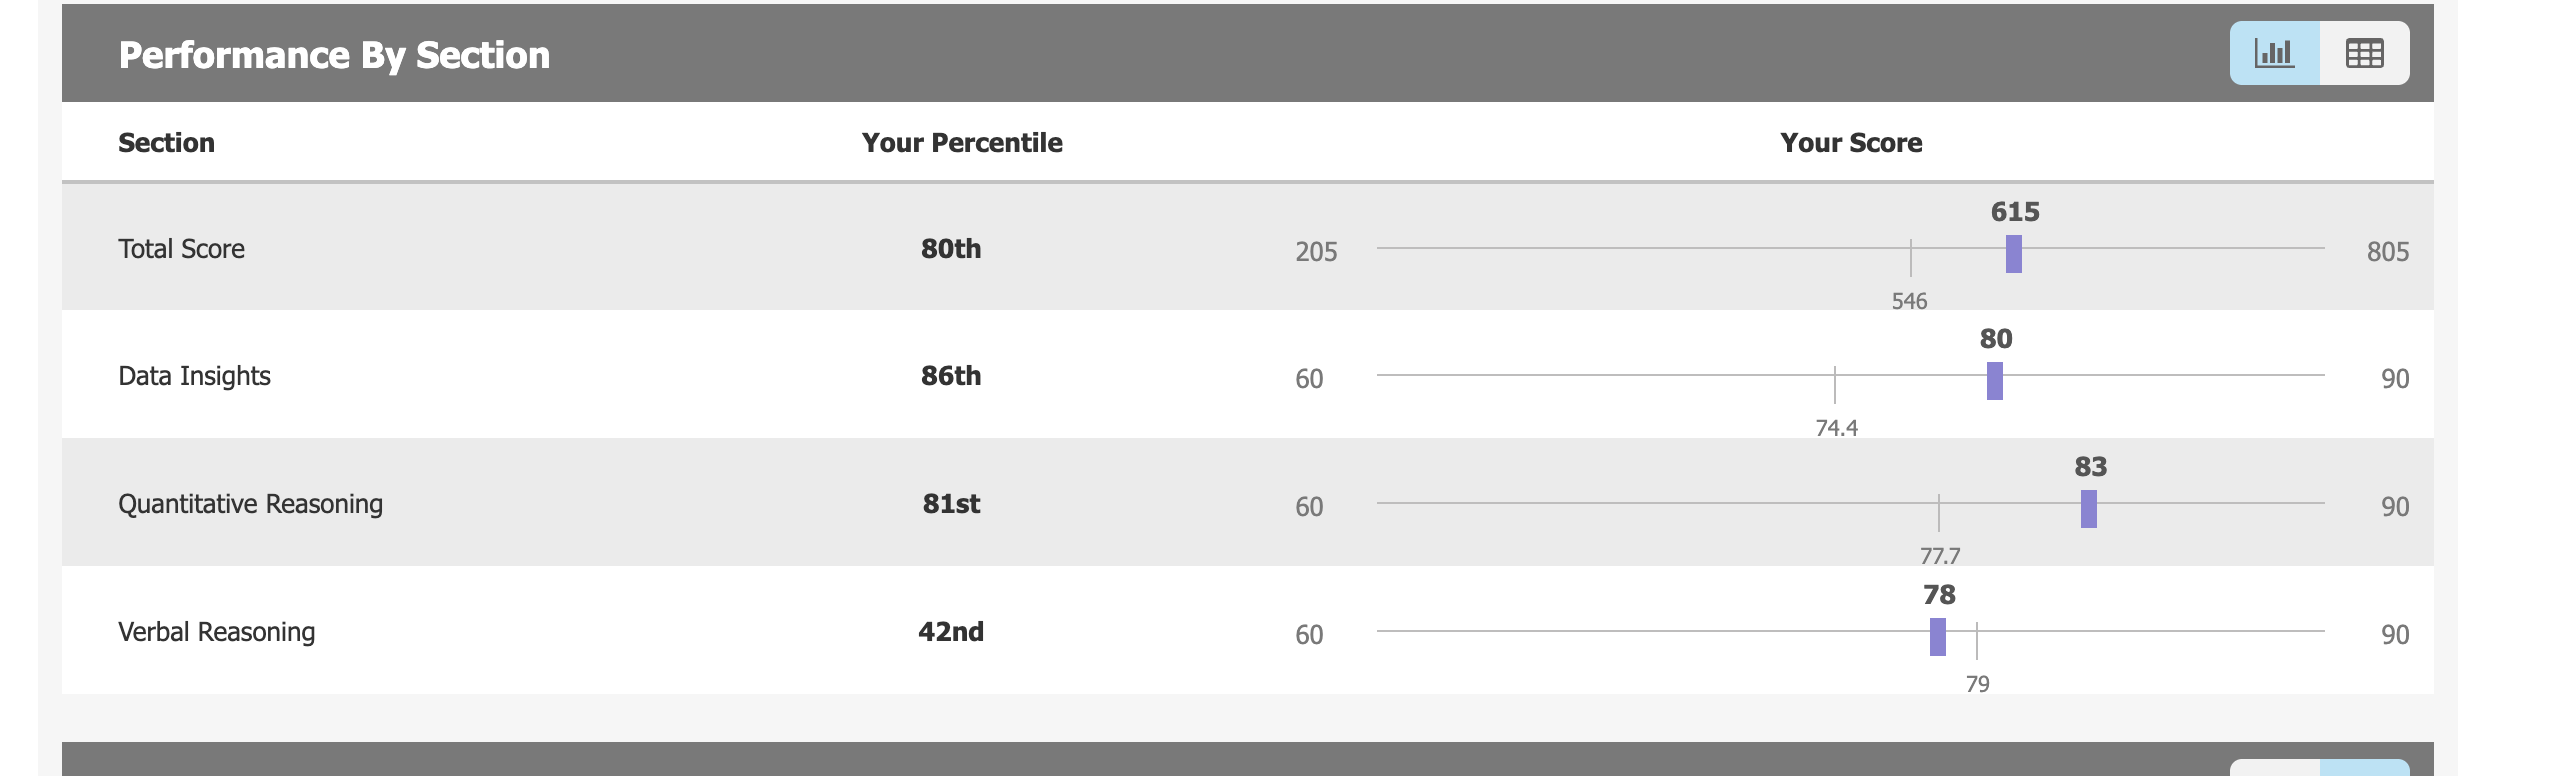Select the Quantitative Reasoning row label
Viewport: 2552px width, 776px height.
click(250, 504)
